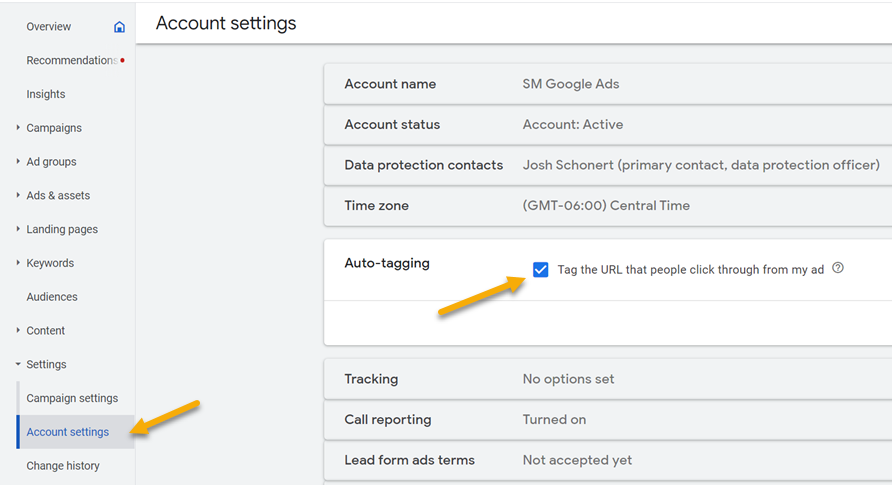Expand the Content section arrow

point(18,331)
